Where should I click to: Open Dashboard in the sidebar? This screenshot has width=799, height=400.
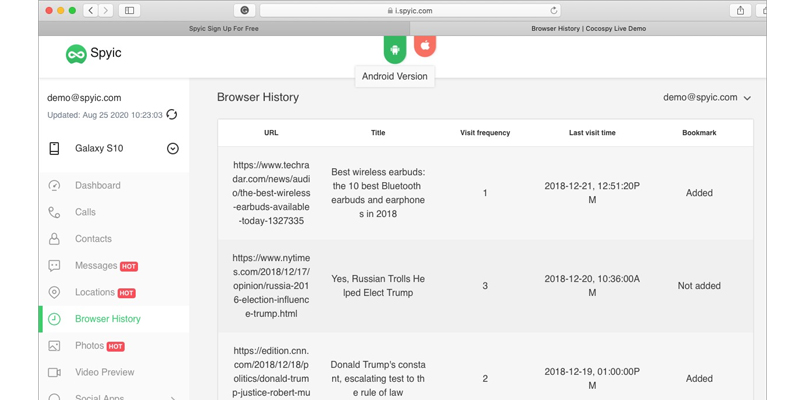pyautogui.click(x=97, y=186)
